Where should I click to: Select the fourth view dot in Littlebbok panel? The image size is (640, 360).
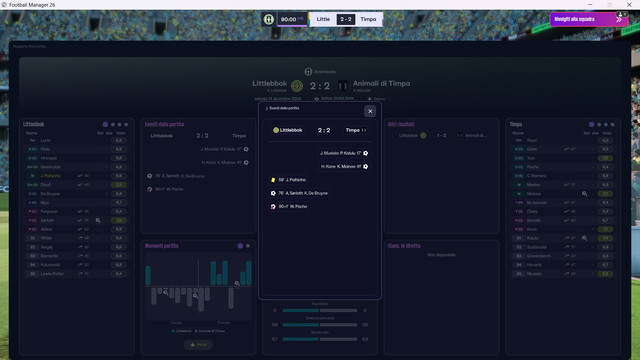tap(126, 124)
